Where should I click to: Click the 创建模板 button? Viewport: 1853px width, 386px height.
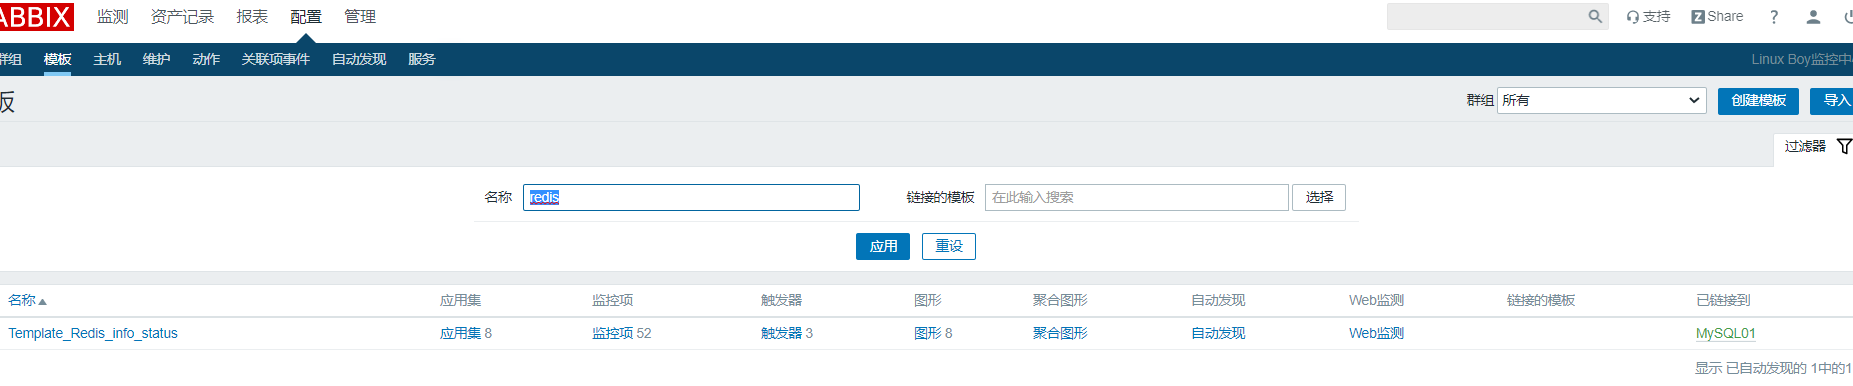1758,100
